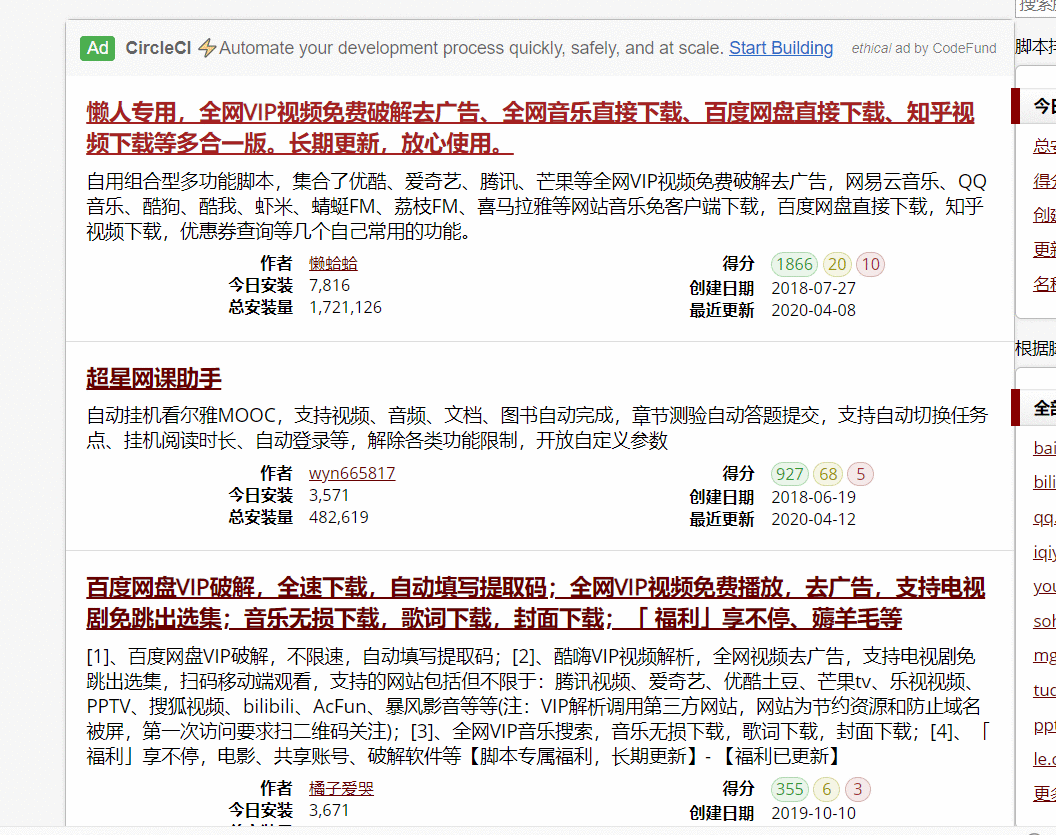This screenshot has width=1056, height=835.
Task: Select total installs value 482,619
Action: click(x=338, y=518)
